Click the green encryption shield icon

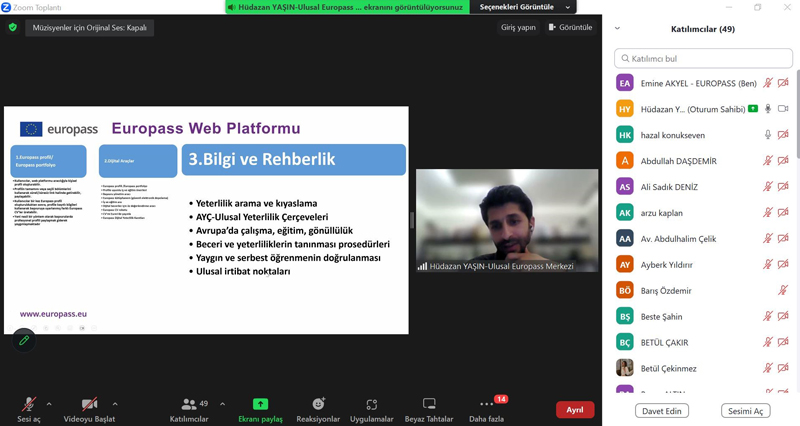click(x=13, y=28)
